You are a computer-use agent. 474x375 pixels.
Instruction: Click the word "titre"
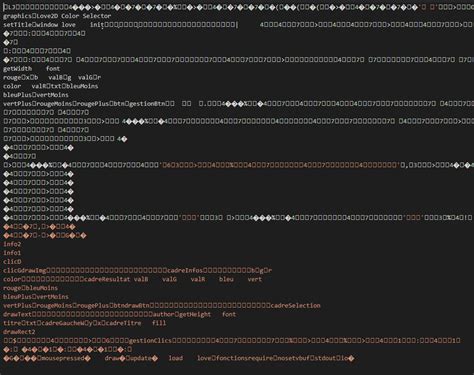12,323
